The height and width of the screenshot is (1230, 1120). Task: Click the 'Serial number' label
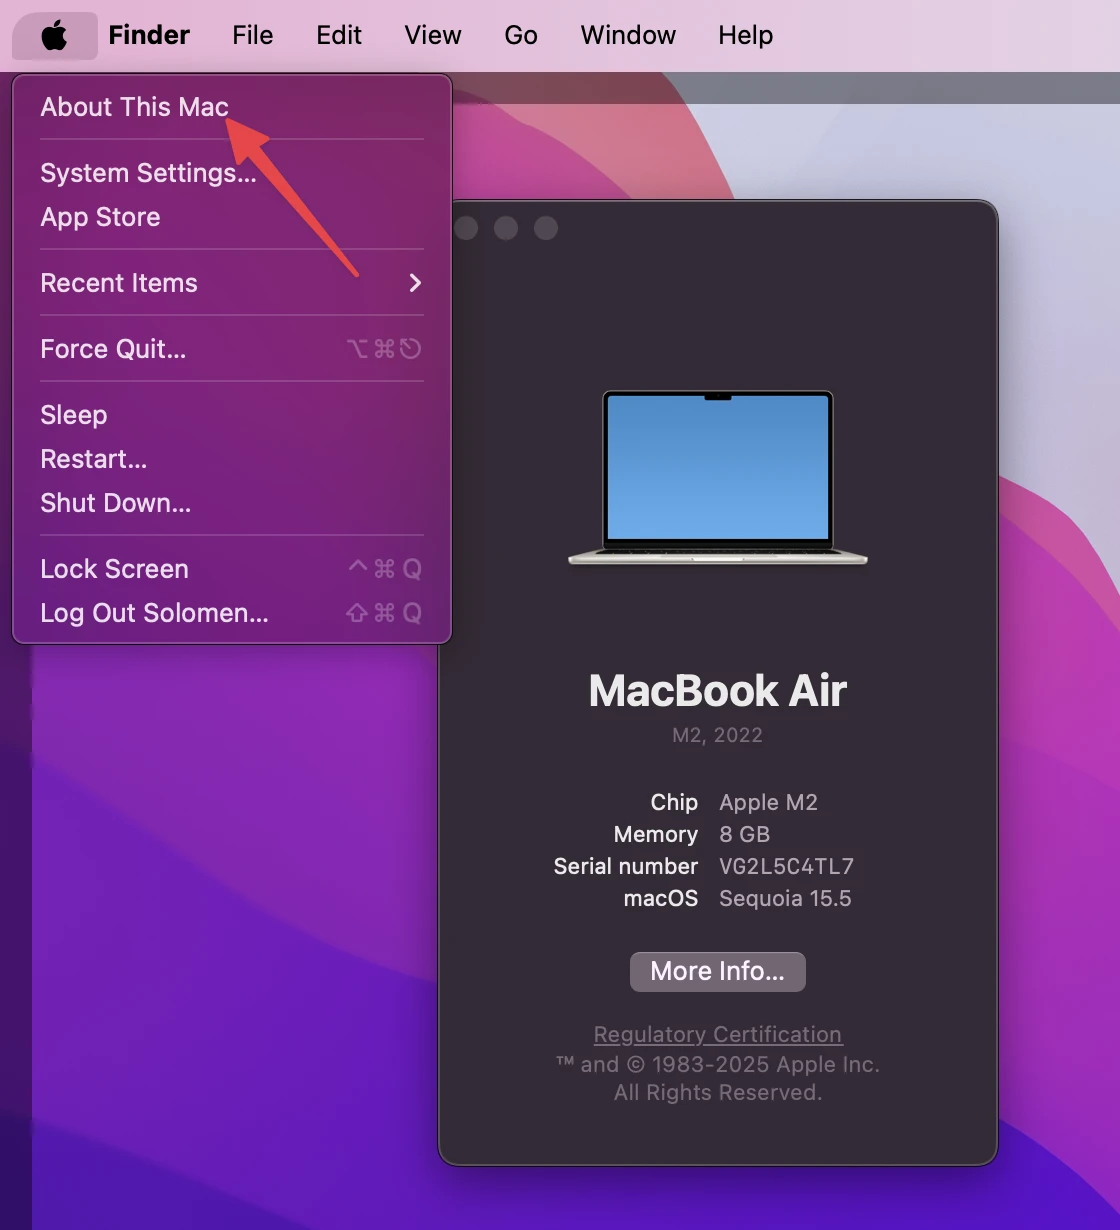[x=626, y=866]
